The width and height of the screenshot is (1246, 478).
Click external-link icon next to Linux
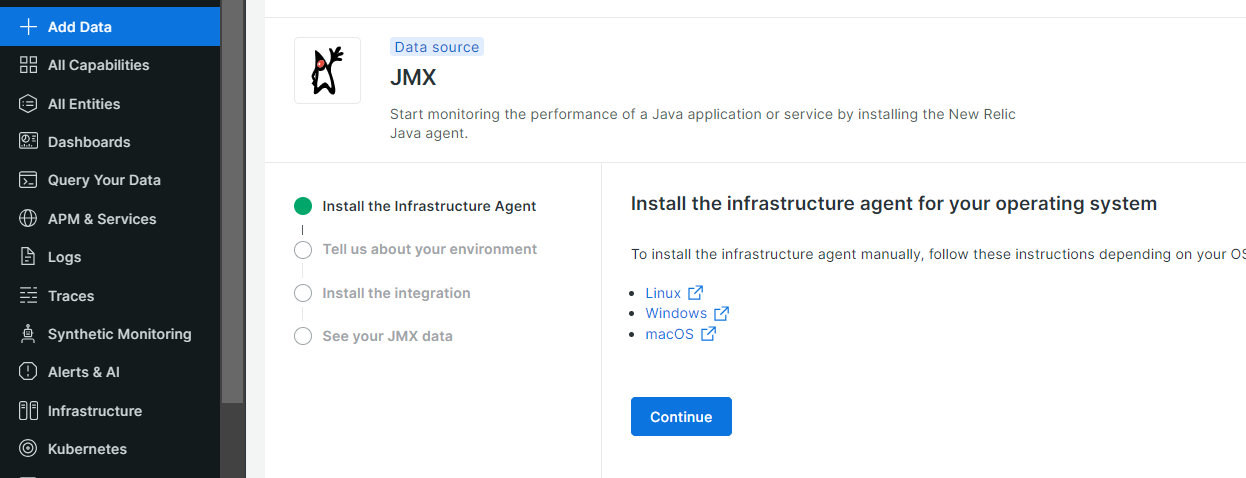click(x=696, y=293)
